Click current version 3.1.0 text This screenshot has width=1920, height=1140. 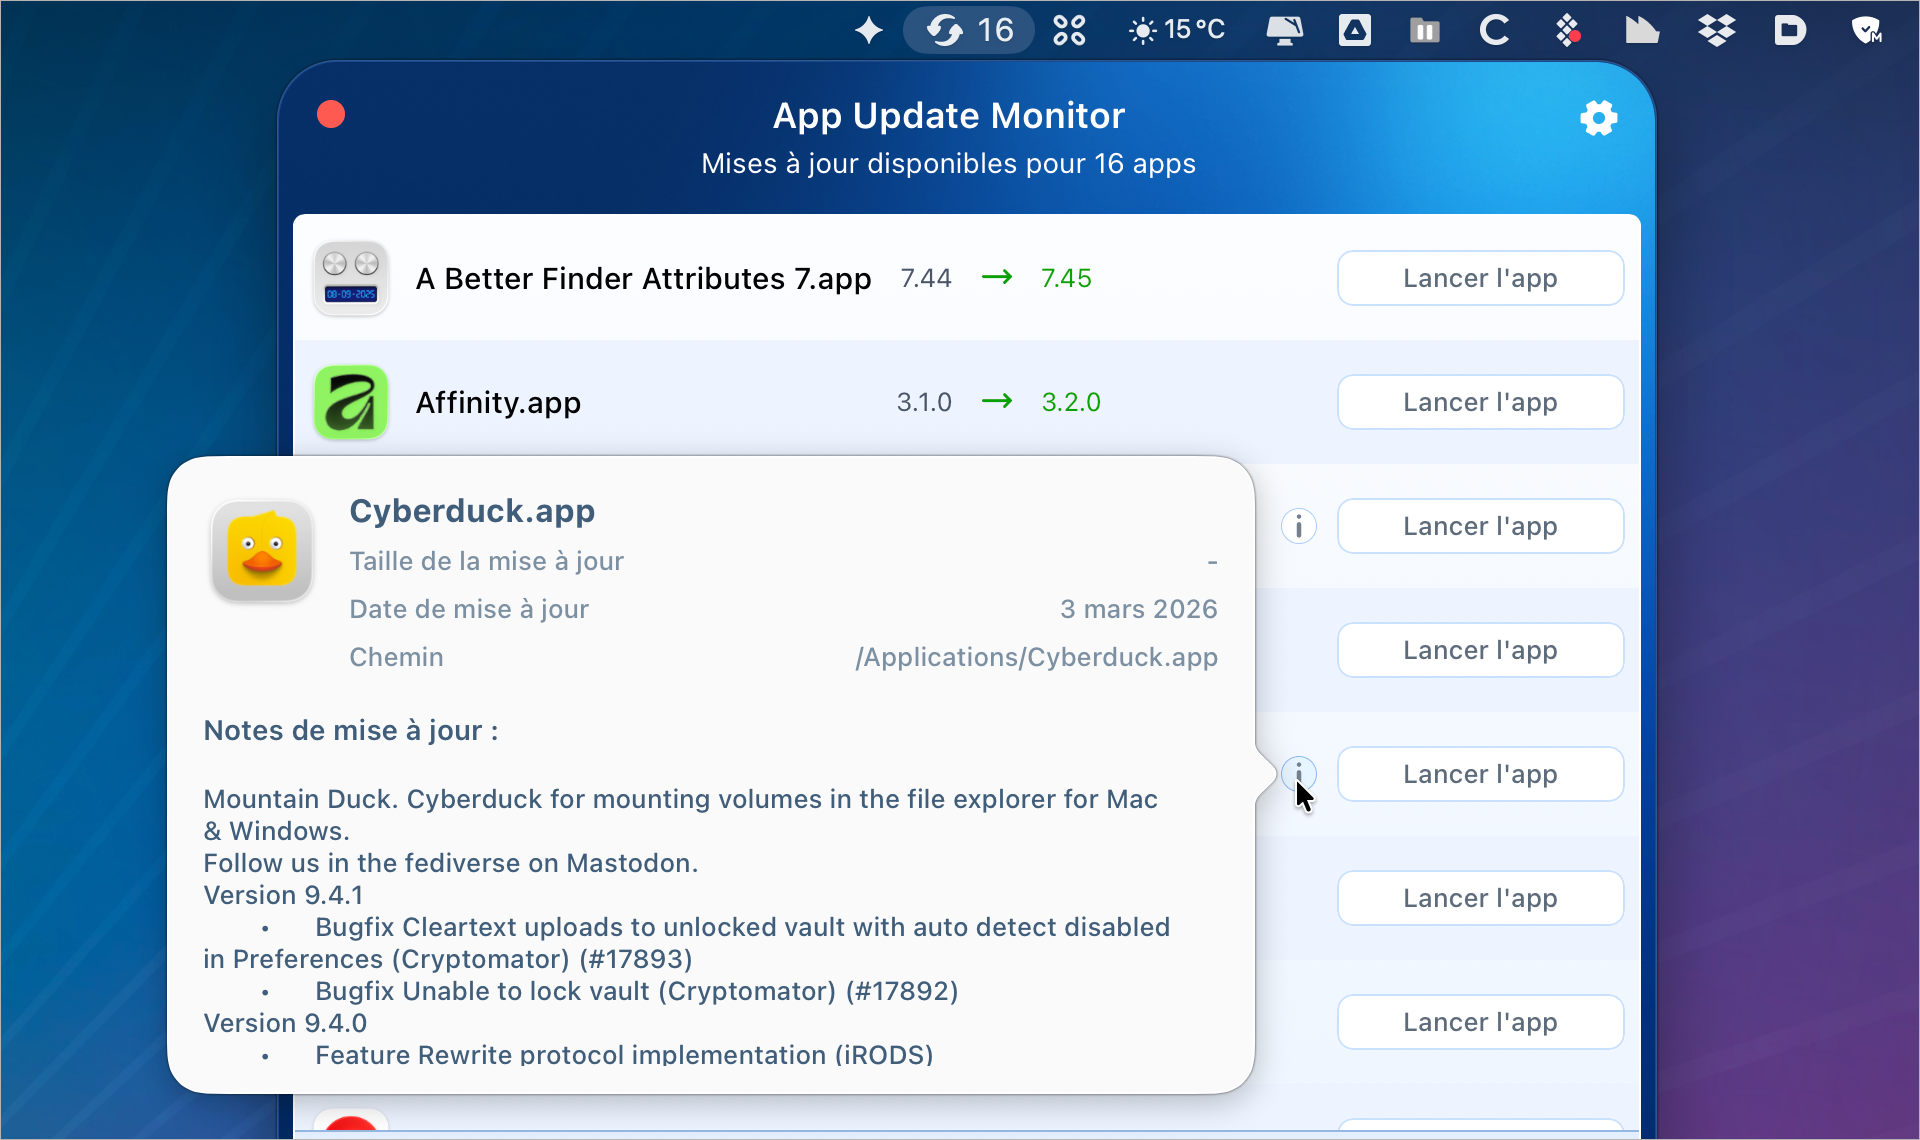(x=924, y=402)
